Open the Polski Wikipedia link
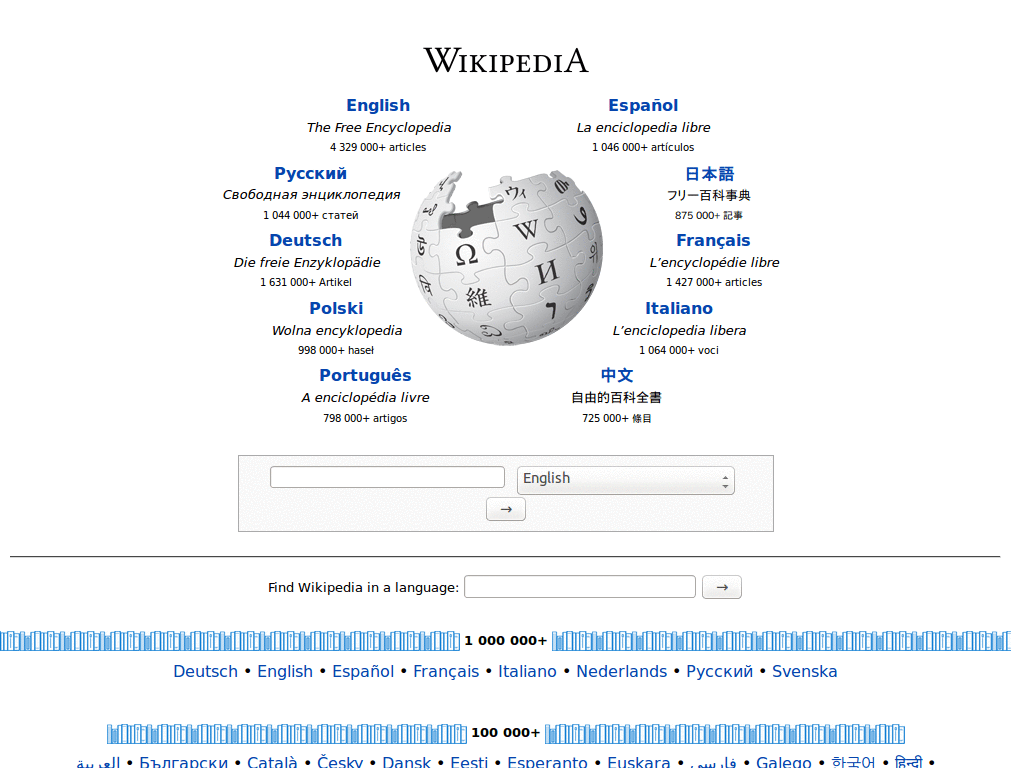1024x768 pixels. tap(336, 308)
